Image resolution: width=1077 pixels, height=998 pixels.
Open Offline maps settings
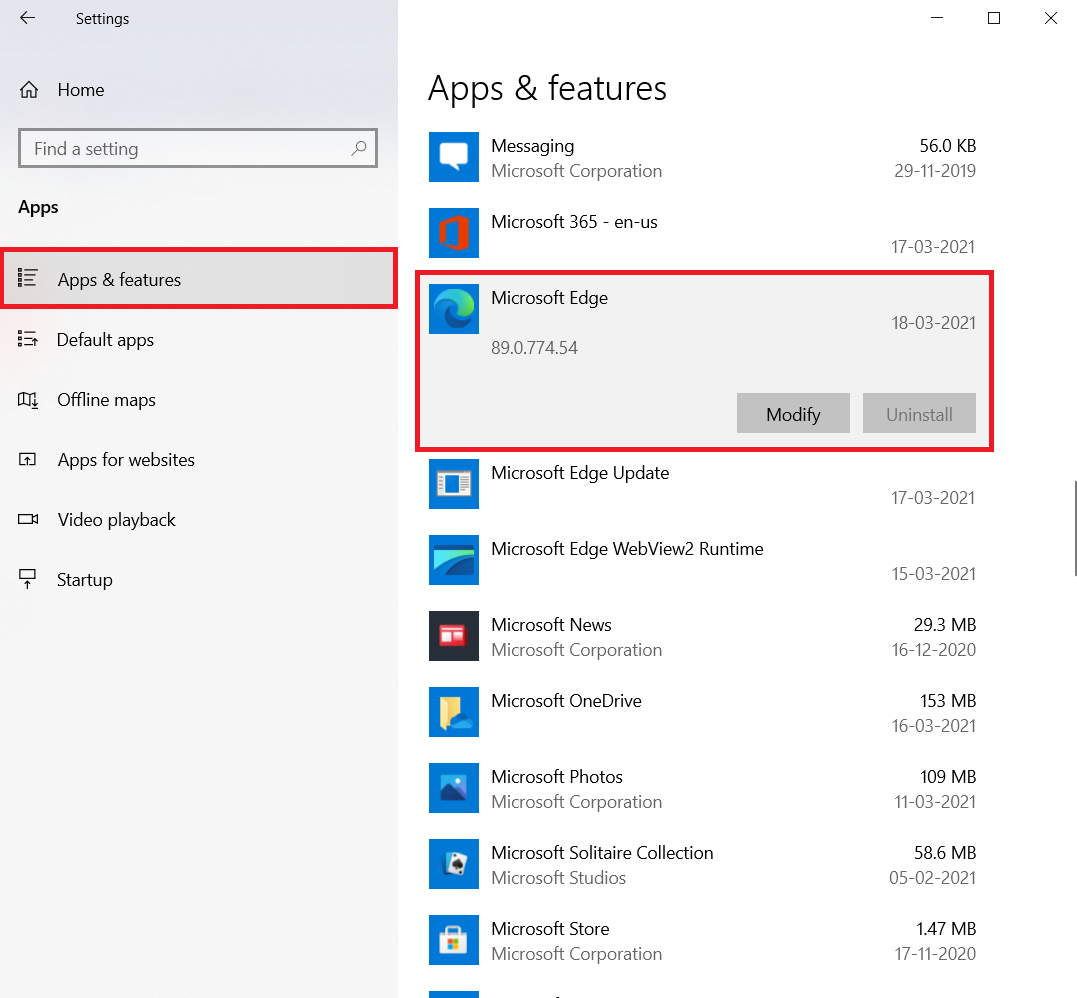(x=199, y=399)
